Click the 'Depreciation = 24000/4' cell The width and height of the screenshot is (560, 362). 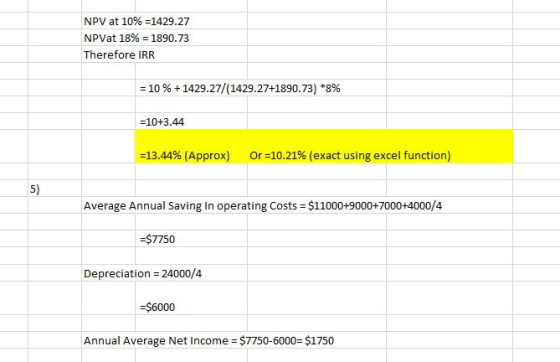(142, 274)
